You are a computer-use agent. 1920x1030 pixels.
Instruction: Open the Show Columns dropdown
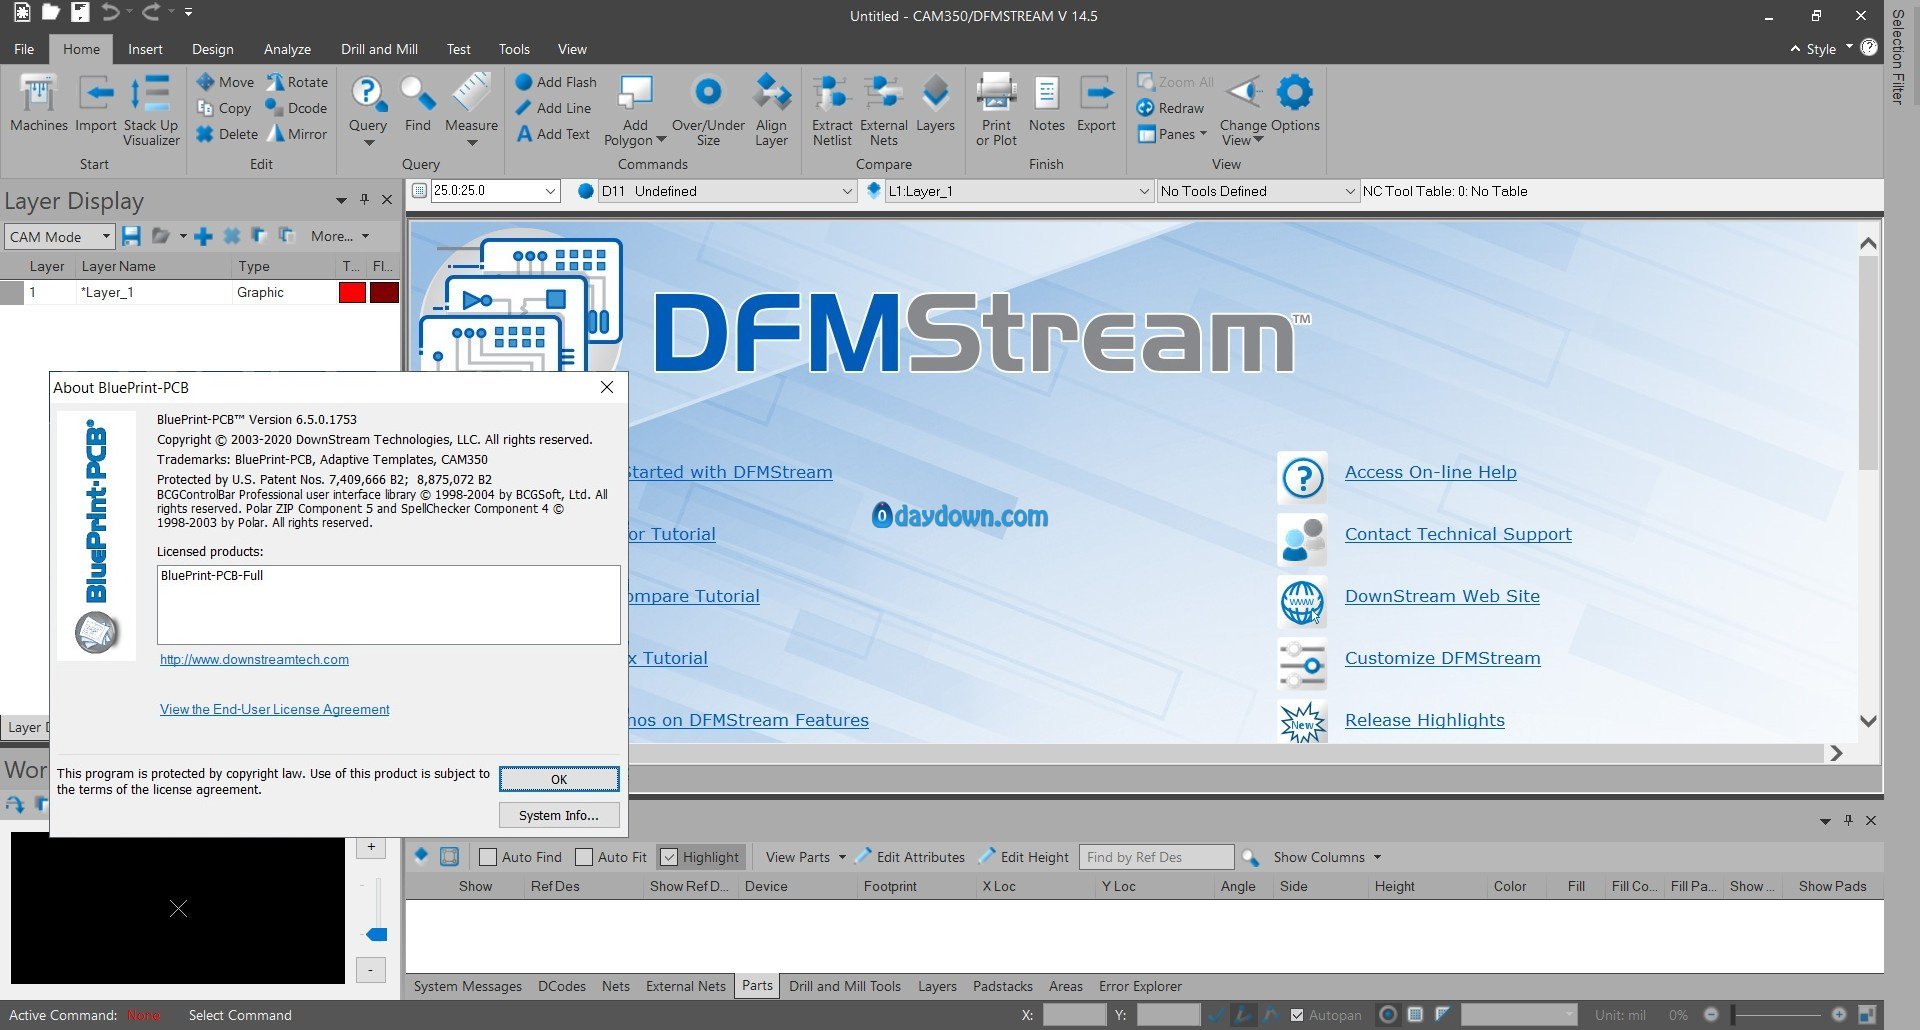[1326, 857]
